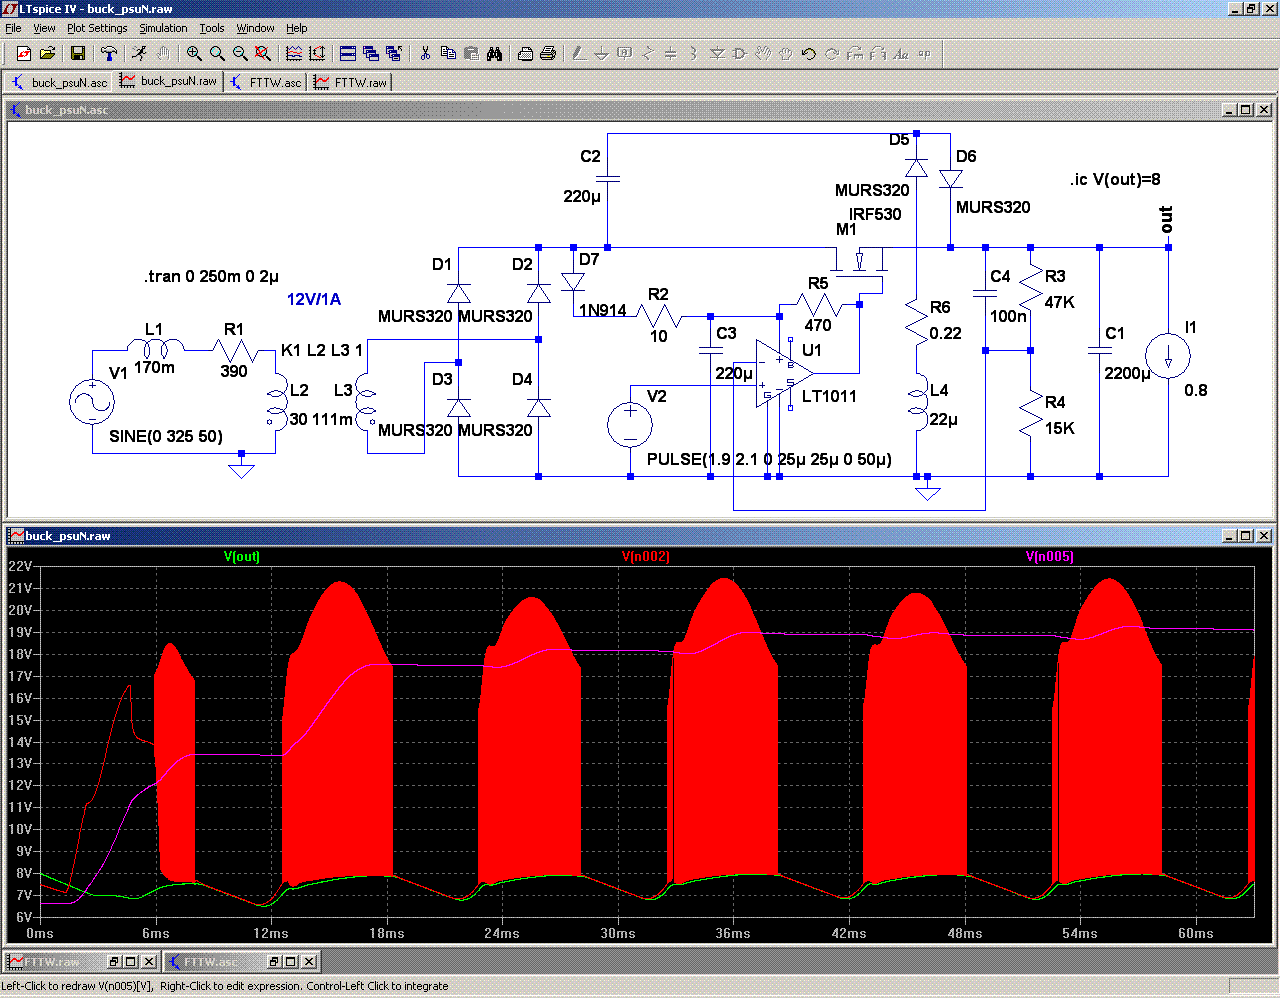Click the Cut scissors icon
The height and width of the screenshot is (998, 1280).
pyautogui.click(x=425, y=54)
